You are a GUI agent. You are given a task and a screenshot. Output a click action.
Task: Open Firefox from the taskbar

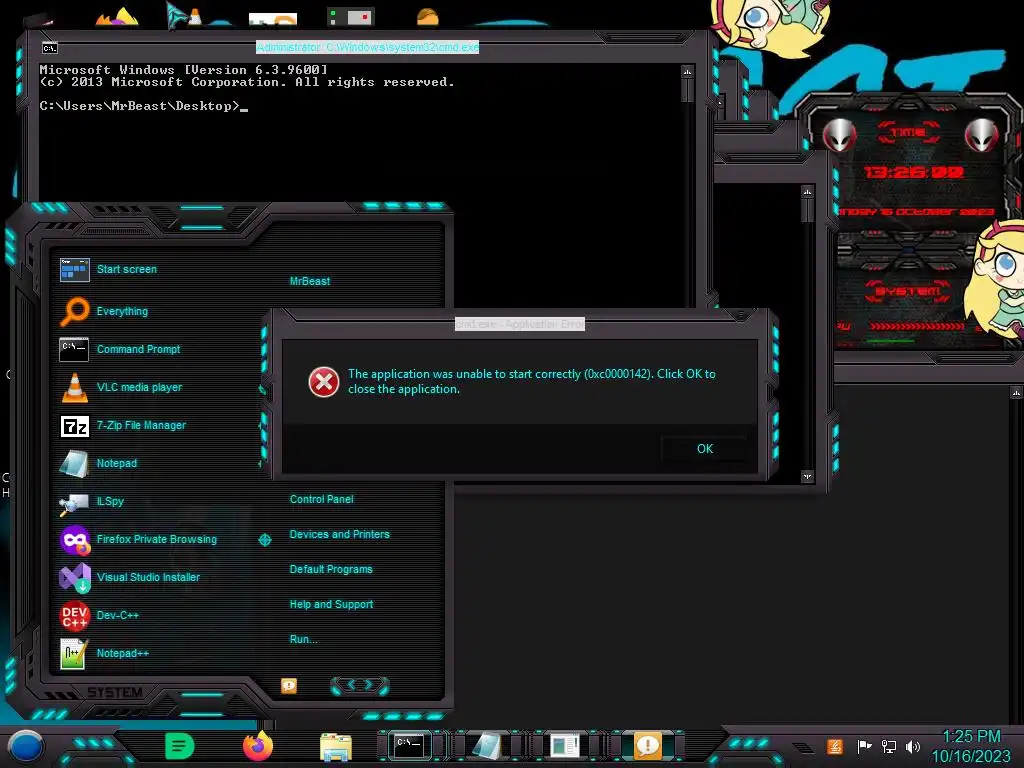[x=258, y=746]
